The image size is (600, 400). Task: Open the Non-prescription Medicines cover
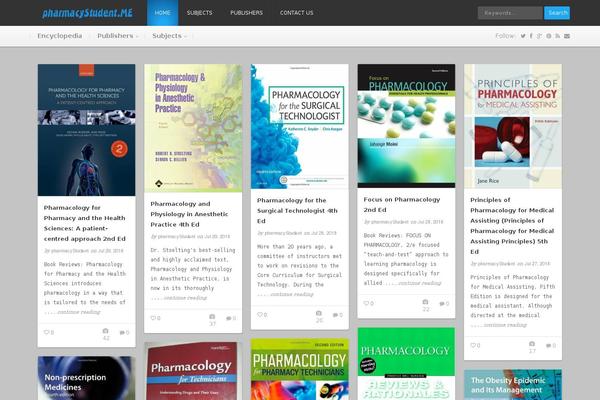tap(86, 378)
